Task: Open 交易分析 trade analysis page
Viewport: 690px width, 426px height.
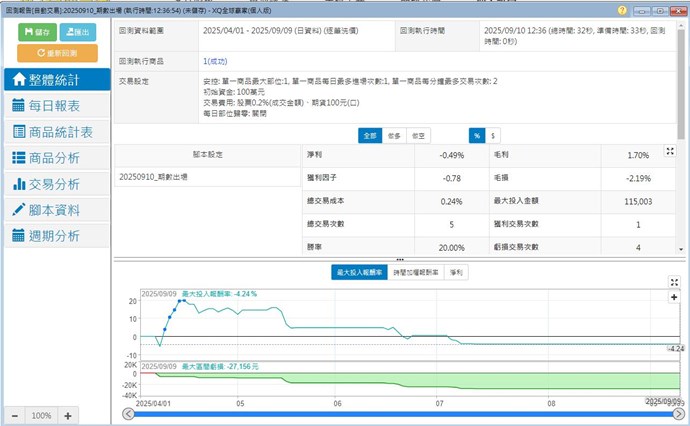Action: 55,183
